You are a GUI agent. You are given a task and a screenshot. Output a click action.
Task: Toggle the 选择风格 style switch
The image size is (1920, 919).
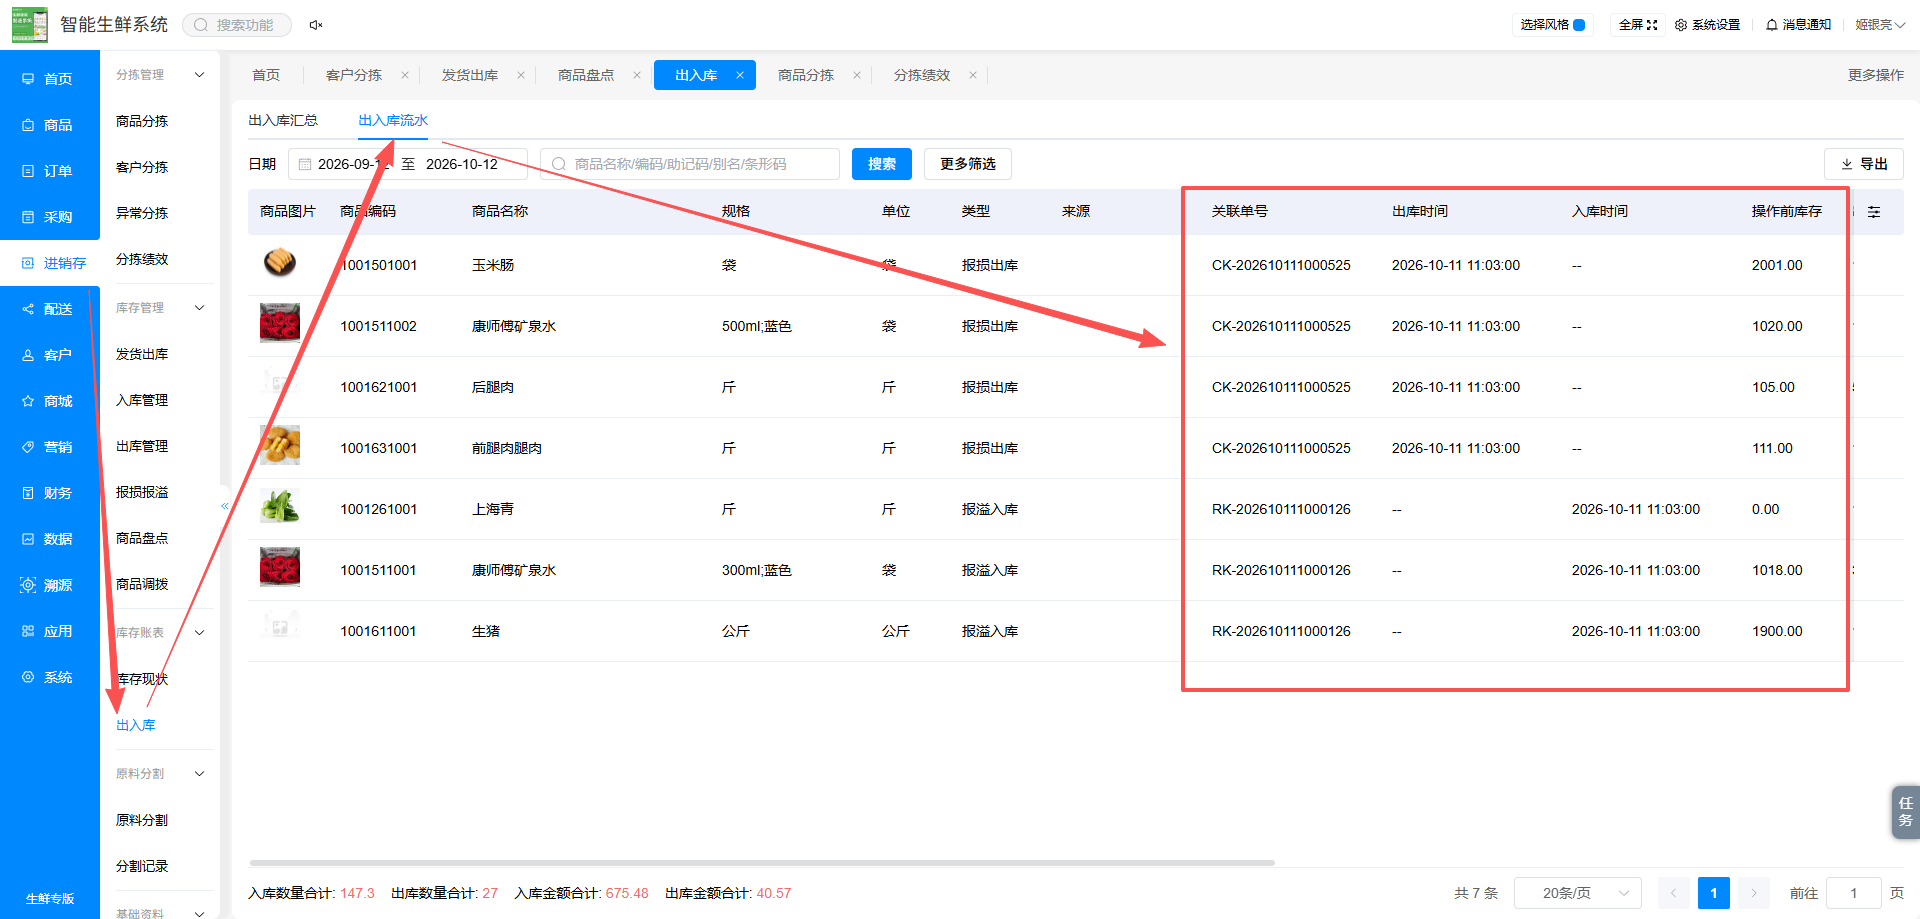click(1579, 25)
